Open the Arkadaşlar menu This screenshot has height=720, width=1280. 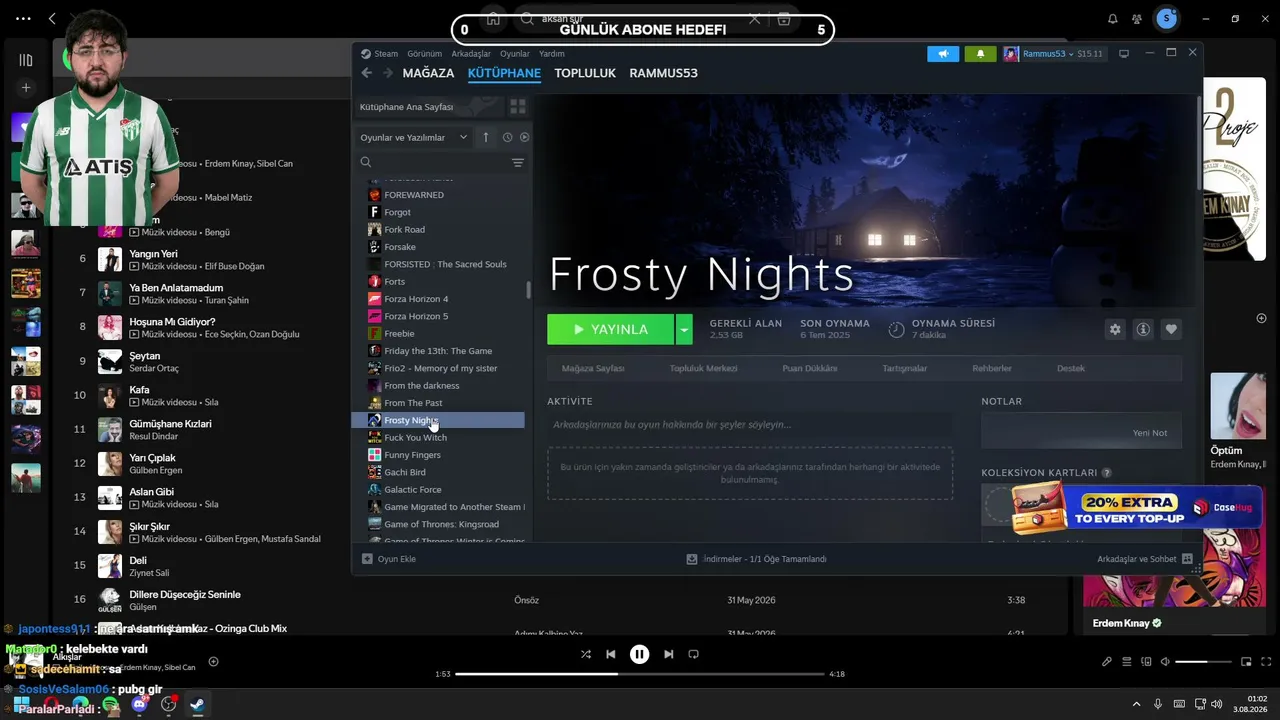tap(471, 54)
